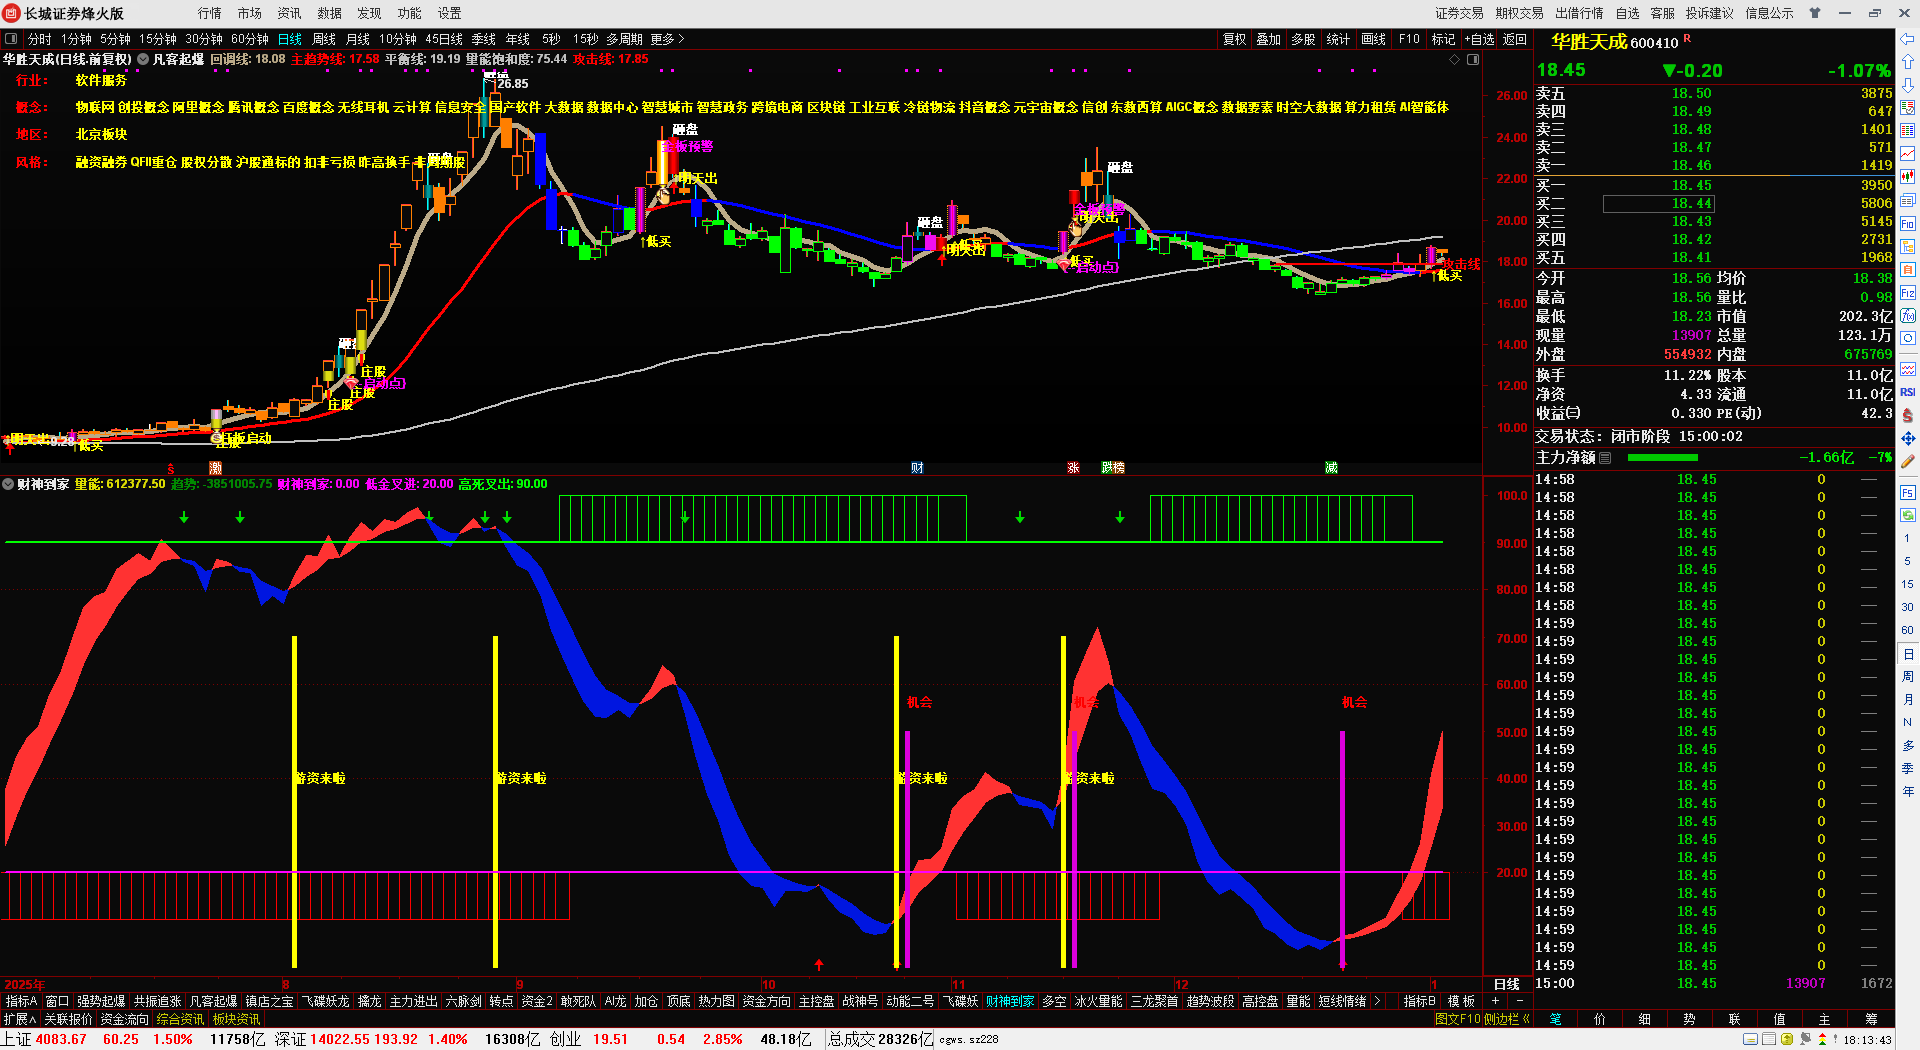Click the F10 icon in right sidebar
The width and height of the screenshot is (1920, 1050).
pos(1908,224)
